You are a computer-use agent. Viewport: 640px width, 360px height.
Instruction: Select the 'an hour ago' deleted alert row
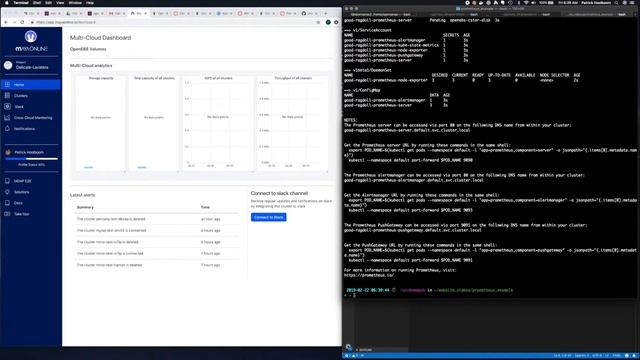[157, 219]
